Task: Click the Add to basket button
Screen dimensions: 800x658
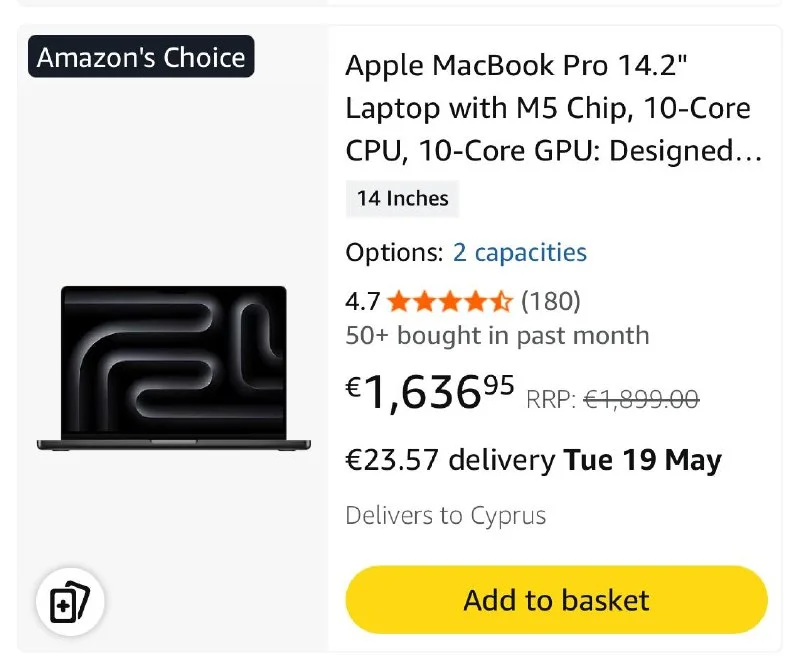Action: [x=557, y=600]
